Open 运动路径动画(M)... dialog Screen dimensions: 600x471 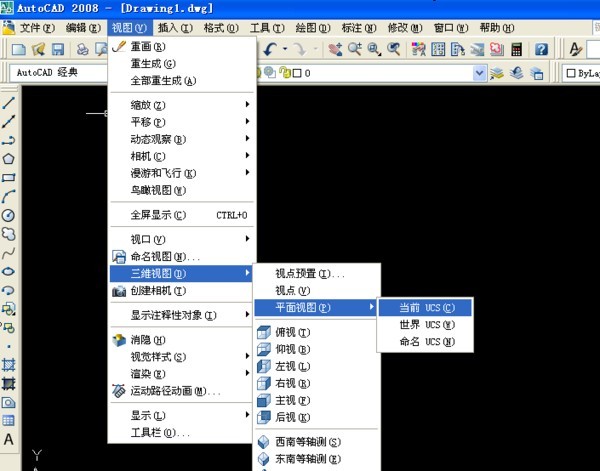coord(182,391)
